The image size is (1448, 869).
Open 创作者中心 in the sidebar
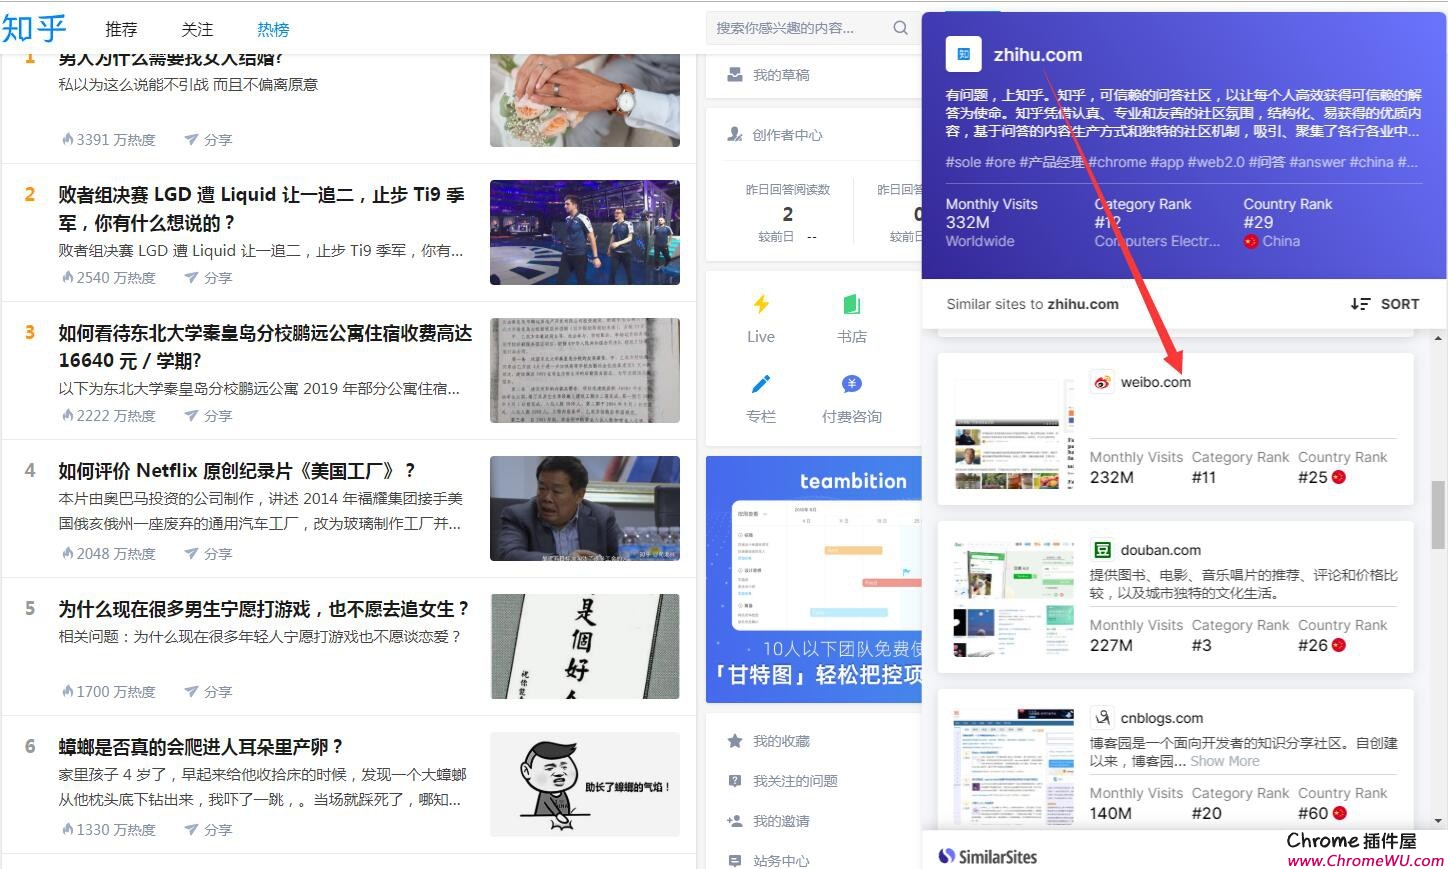click(787, 135)
